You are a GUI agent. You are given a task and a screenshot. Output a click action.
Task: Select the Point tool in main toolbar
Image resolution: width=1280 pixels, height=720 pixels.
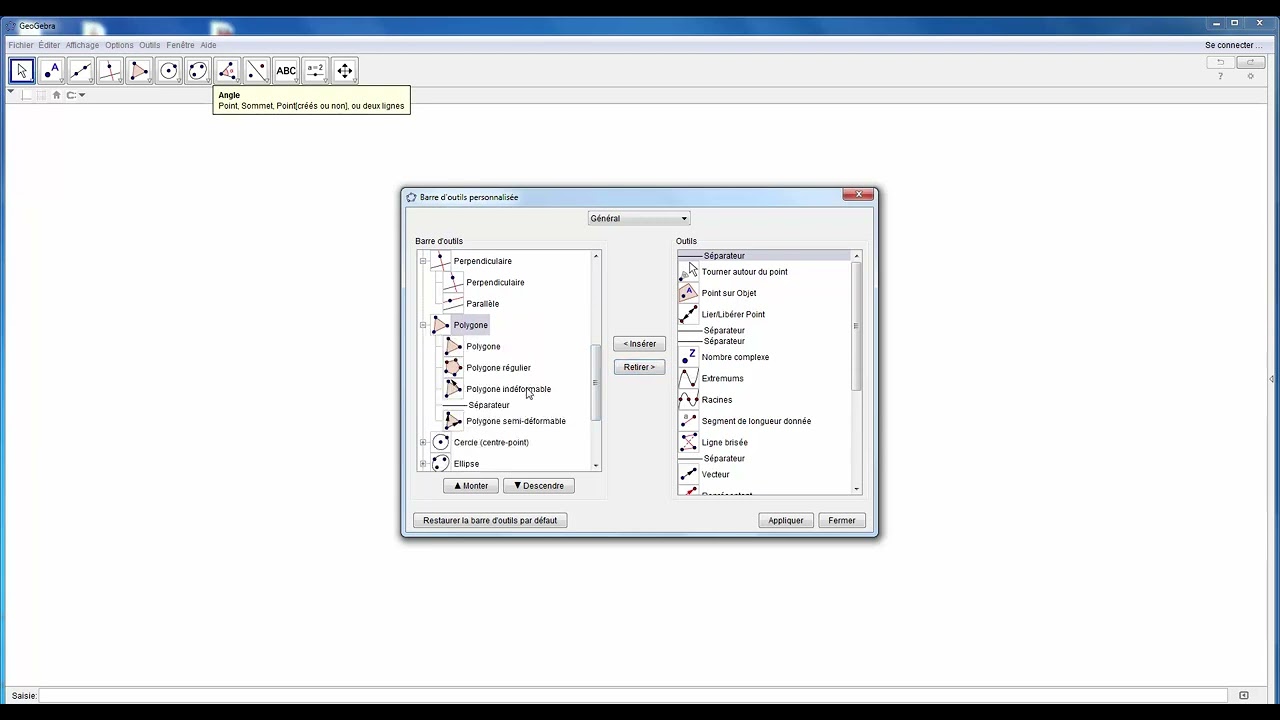(51, 70)
